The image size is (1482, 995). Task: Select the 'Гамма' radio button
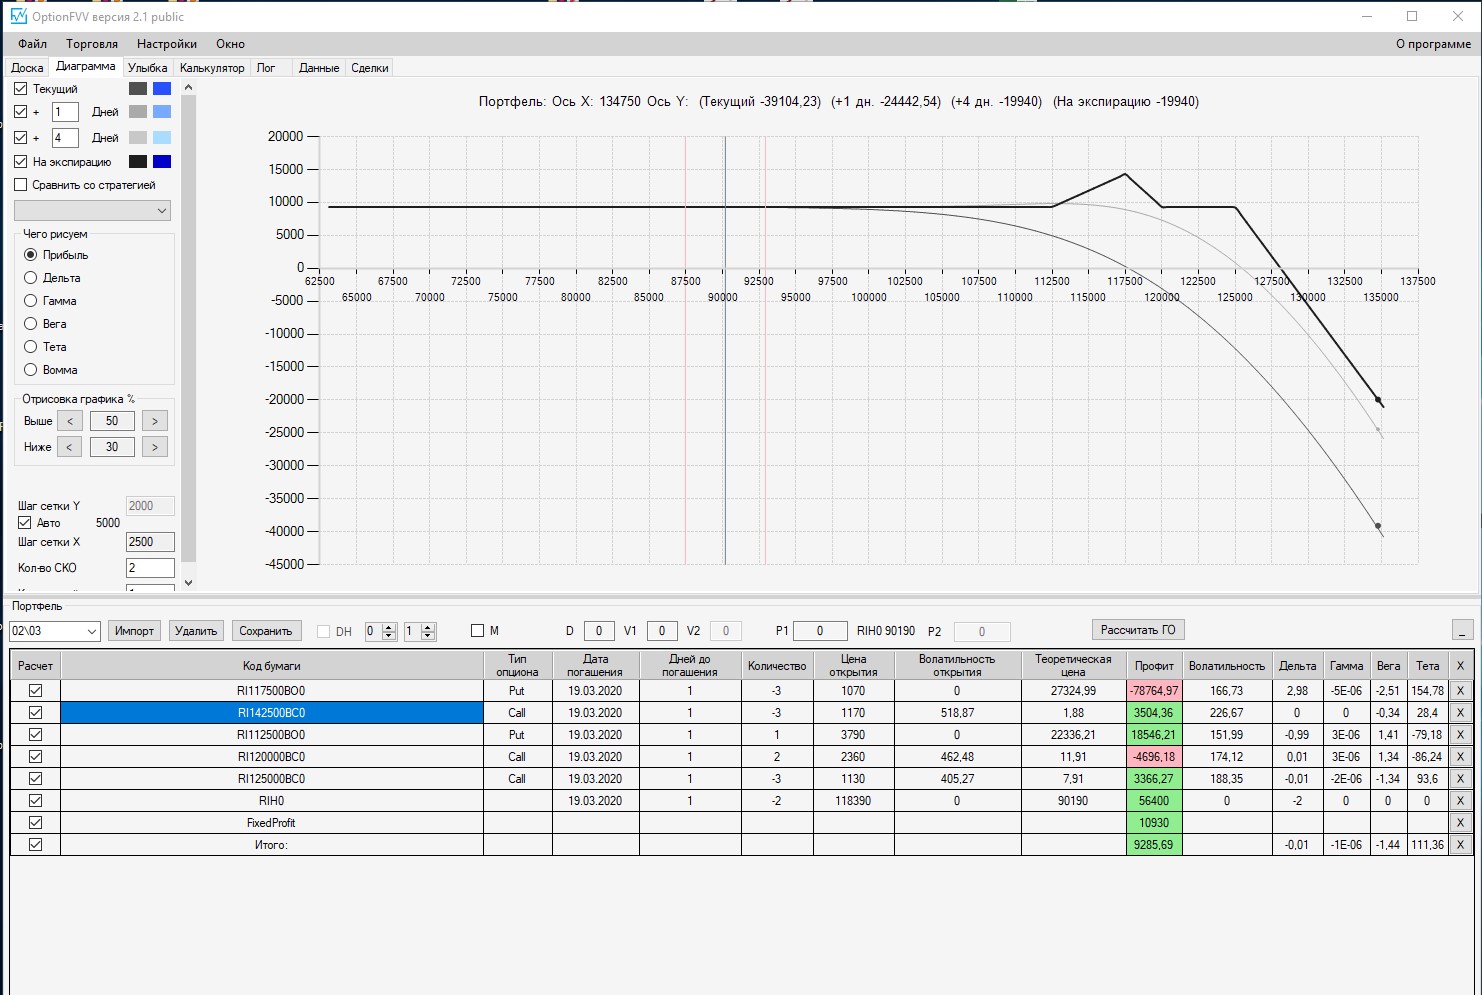31,301
